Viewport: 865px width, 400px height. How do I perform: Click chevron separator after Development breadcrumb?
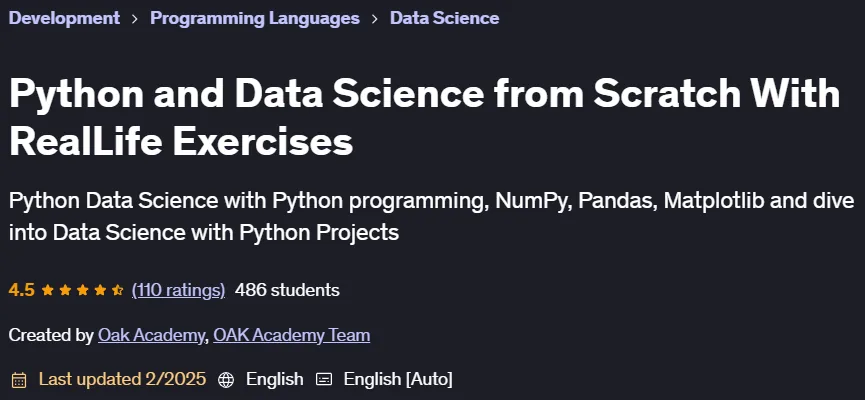(135, 19)
